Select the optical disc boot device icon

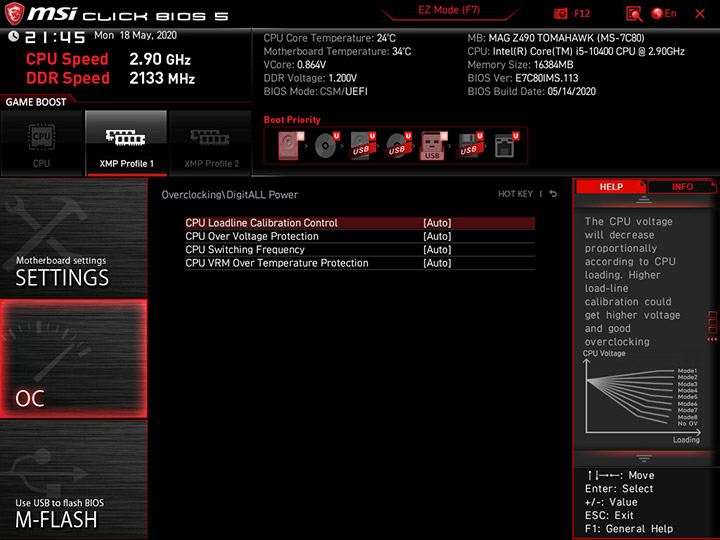(327, 146)
